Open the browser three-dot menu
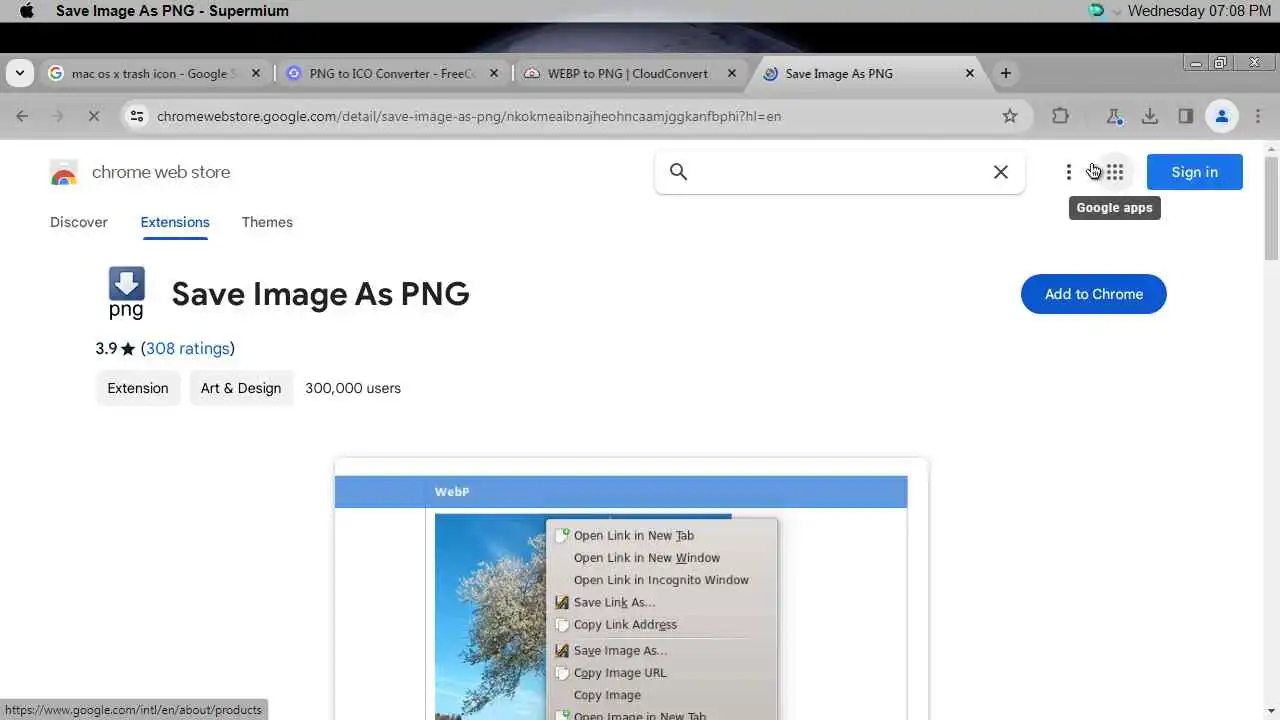This screenshot has width=1280, height=720. pos(1258,116)
